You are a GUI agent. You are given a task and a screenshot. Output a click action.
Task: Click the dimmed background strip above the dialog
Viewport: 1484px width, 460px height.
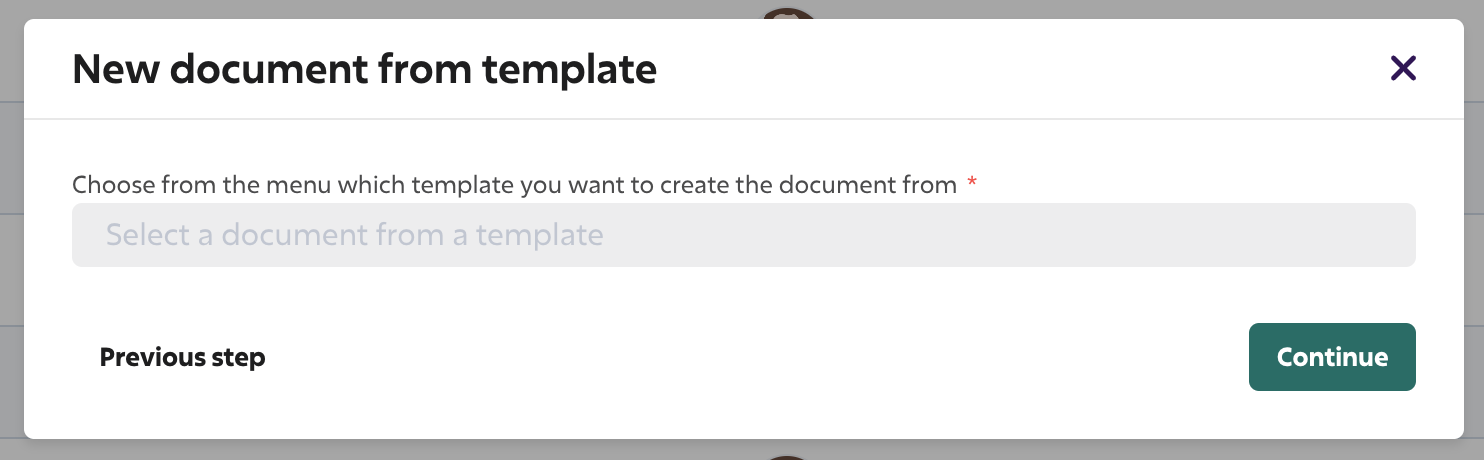tap(400, 9)
